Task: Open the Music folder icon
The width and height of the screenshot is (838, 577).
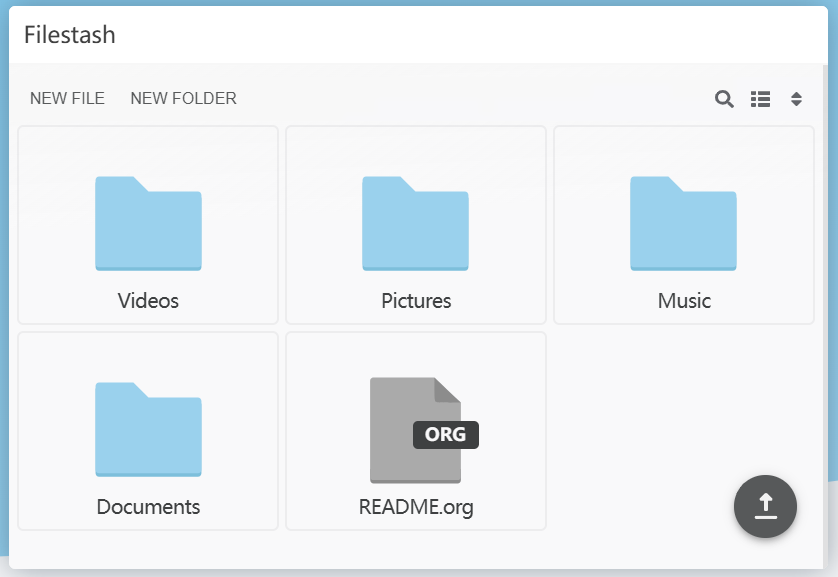Action: click(x=683, y=224)
